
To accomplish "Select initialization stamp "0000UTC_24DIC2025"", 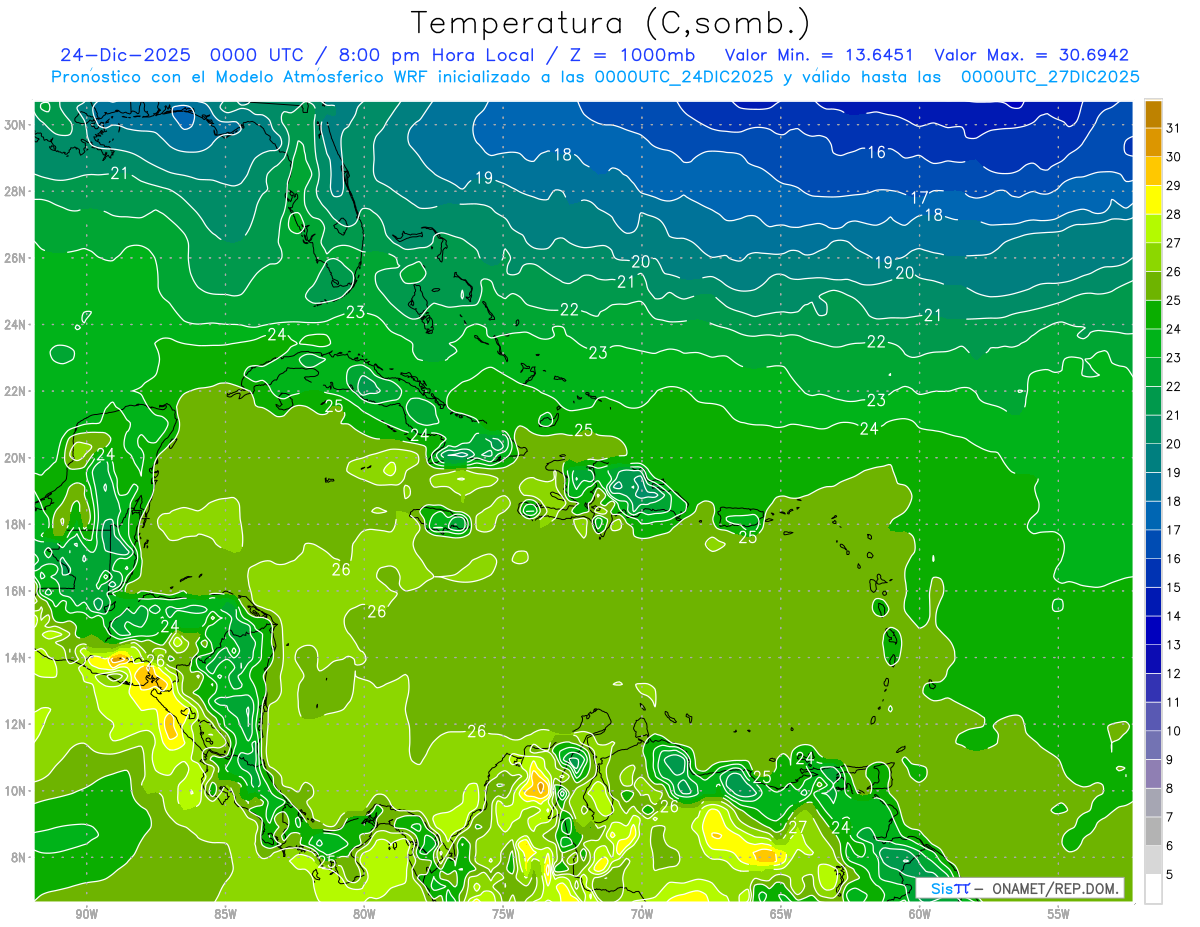I will (683, 77).
